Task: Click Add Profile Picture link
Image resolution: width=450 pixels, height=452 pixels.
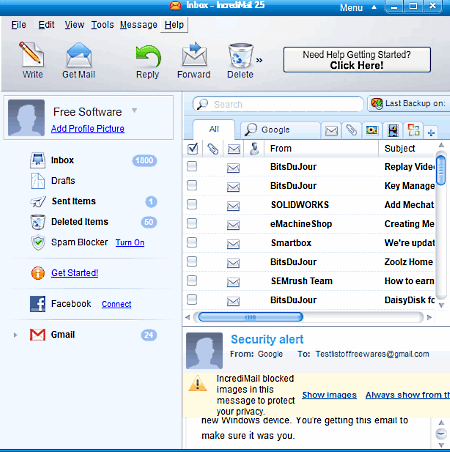Action: pyautogui.click(x=88, y=129)
